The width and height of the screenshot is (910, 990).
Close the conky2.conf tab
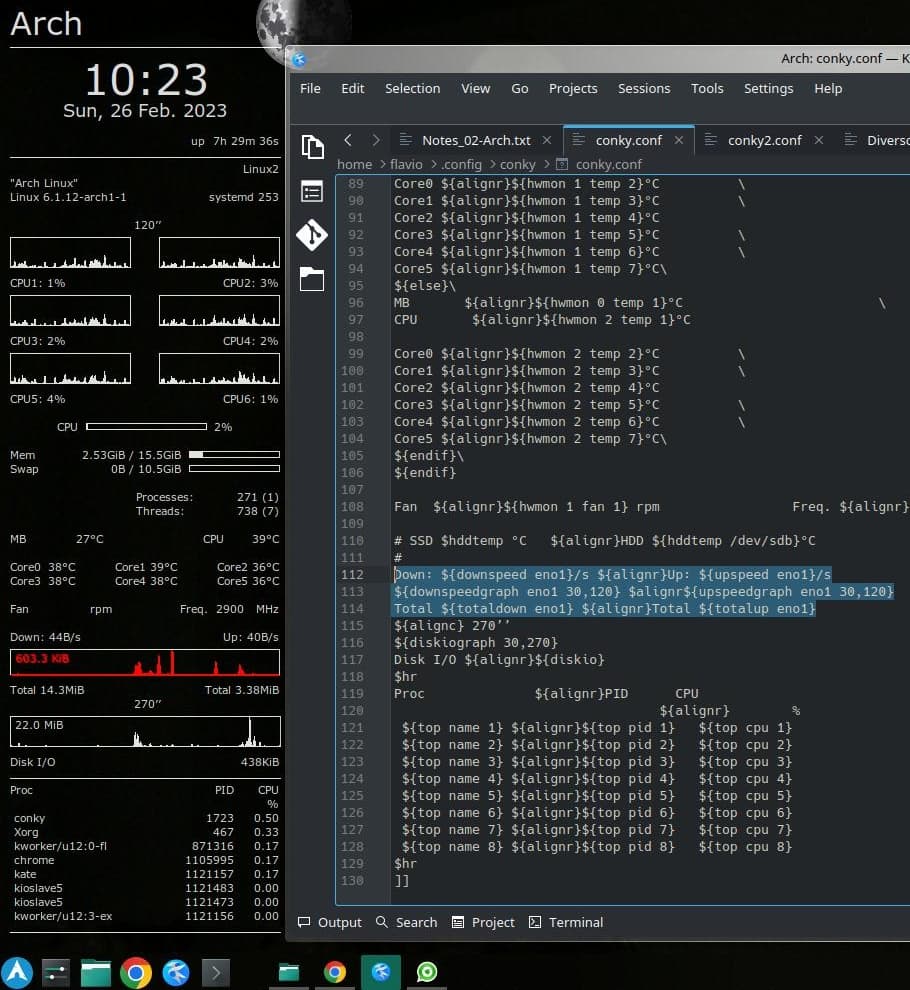coord(818,140)
